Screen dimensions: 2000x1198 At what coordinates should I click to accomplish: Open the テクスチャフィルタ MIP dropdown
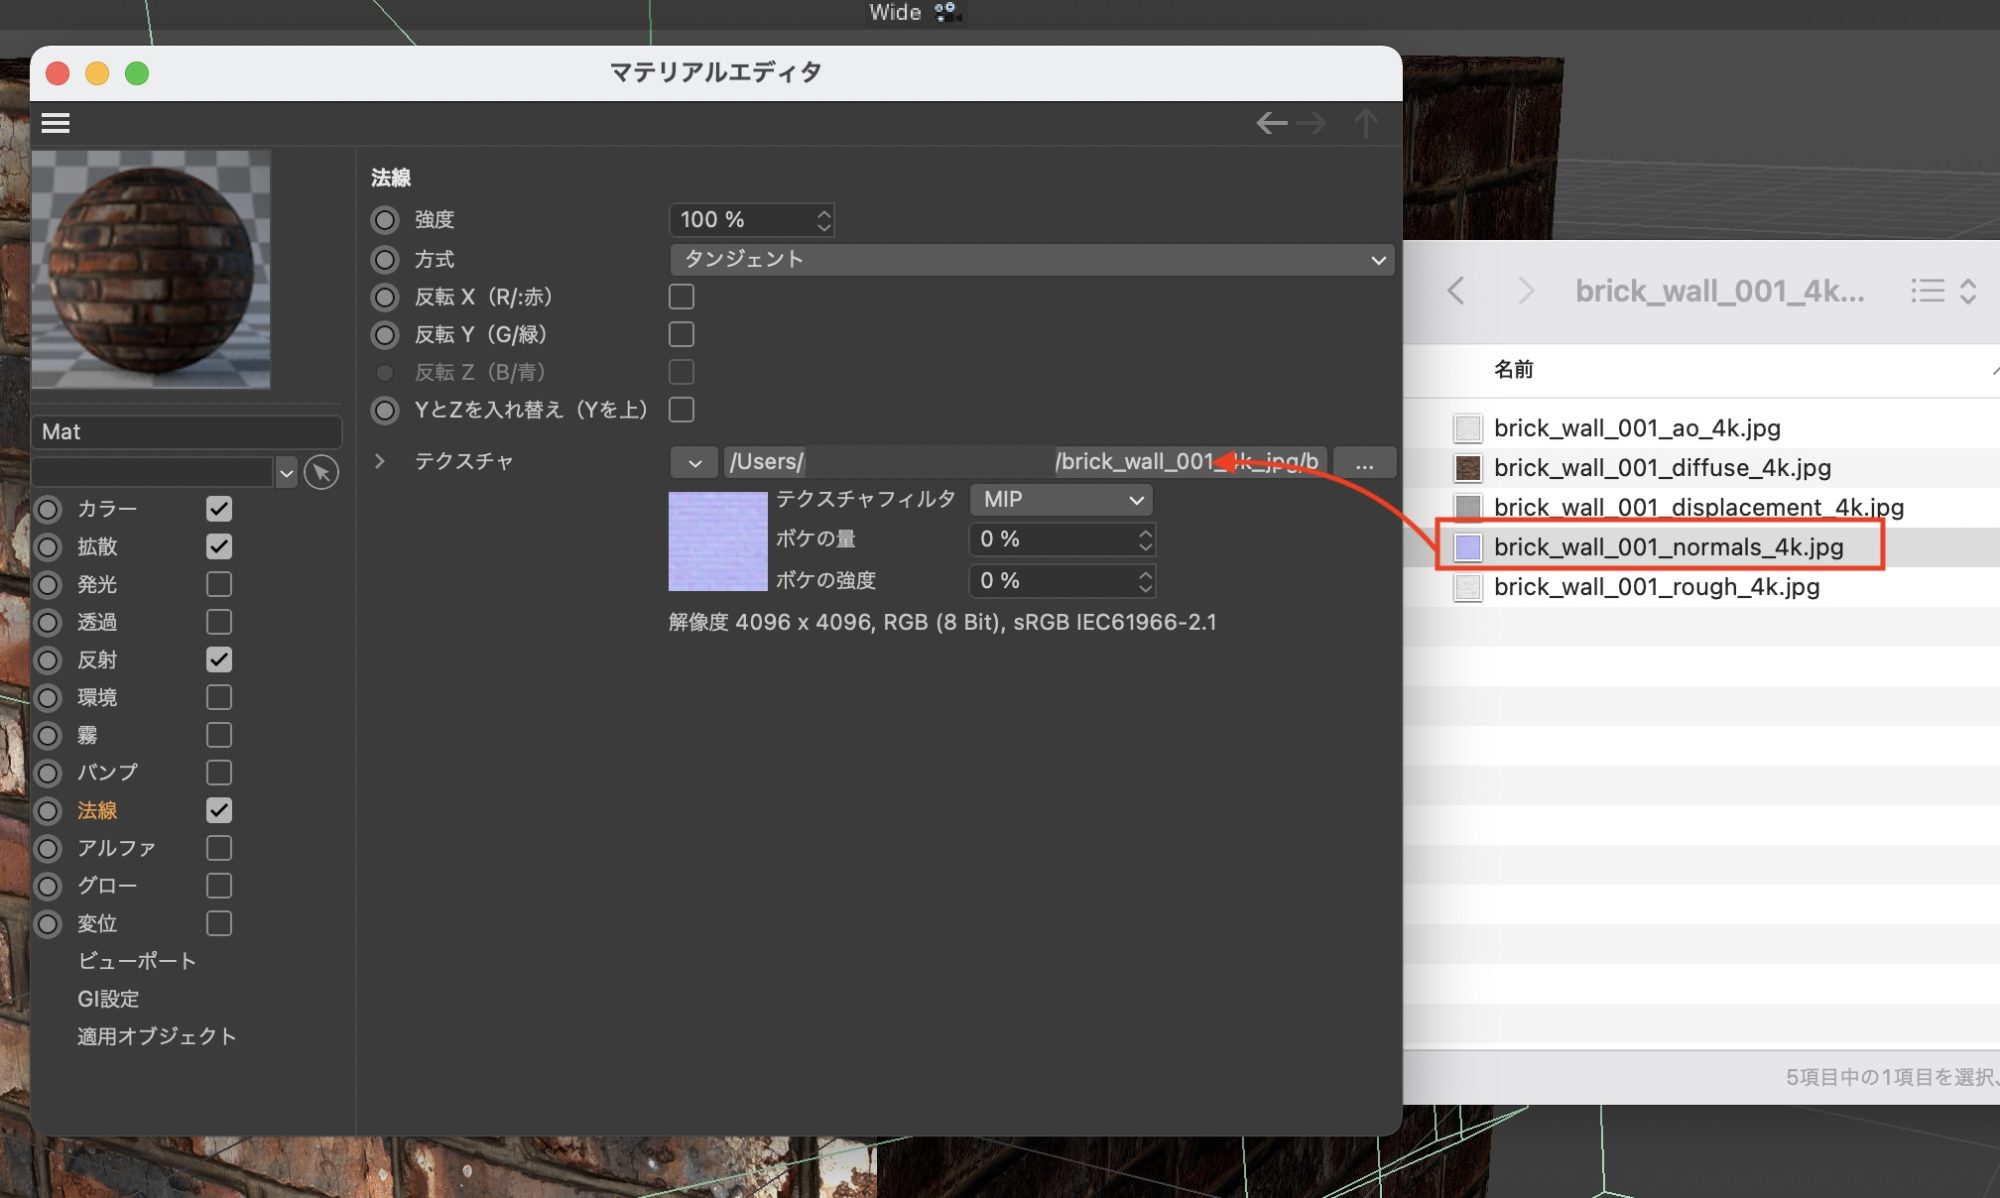(x=1061, y=499)
